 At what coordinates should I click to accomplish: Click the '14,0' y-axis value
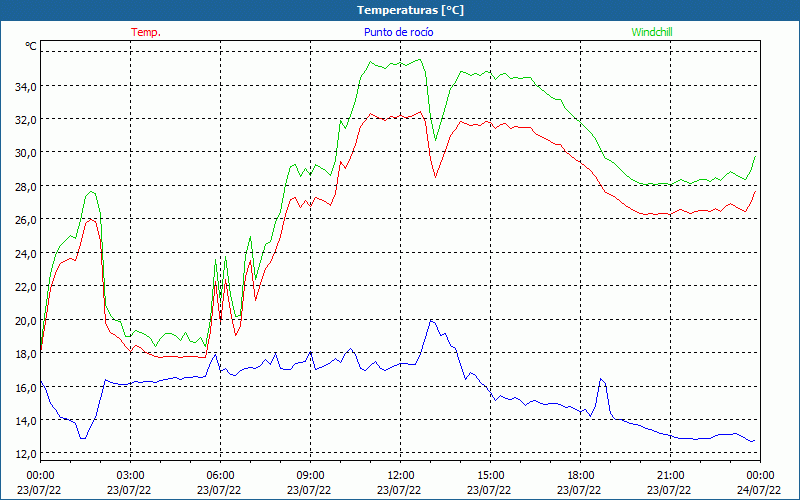pyautogui.click(x=26, y=421)
